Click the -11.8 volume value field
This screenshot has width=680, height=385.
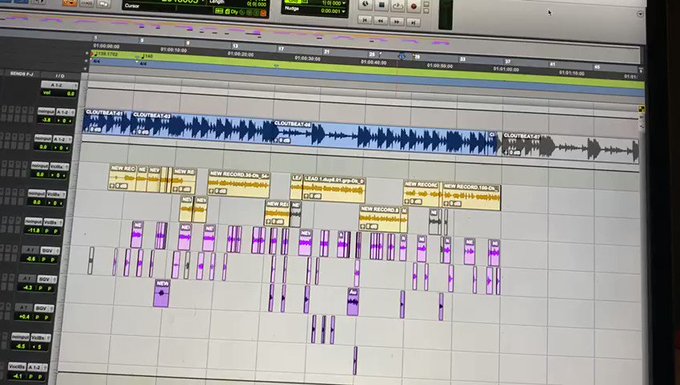coord(34,231)
